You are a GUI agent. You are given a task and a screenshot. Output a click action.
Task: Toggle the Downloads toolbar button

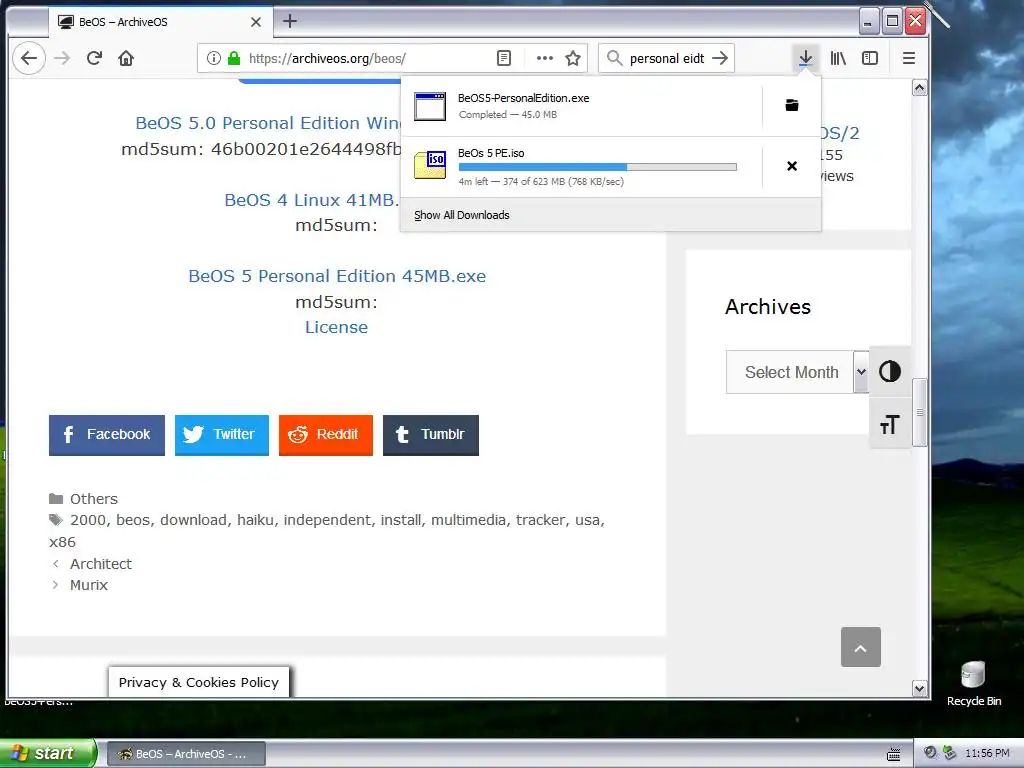click(x=805, y=58)
